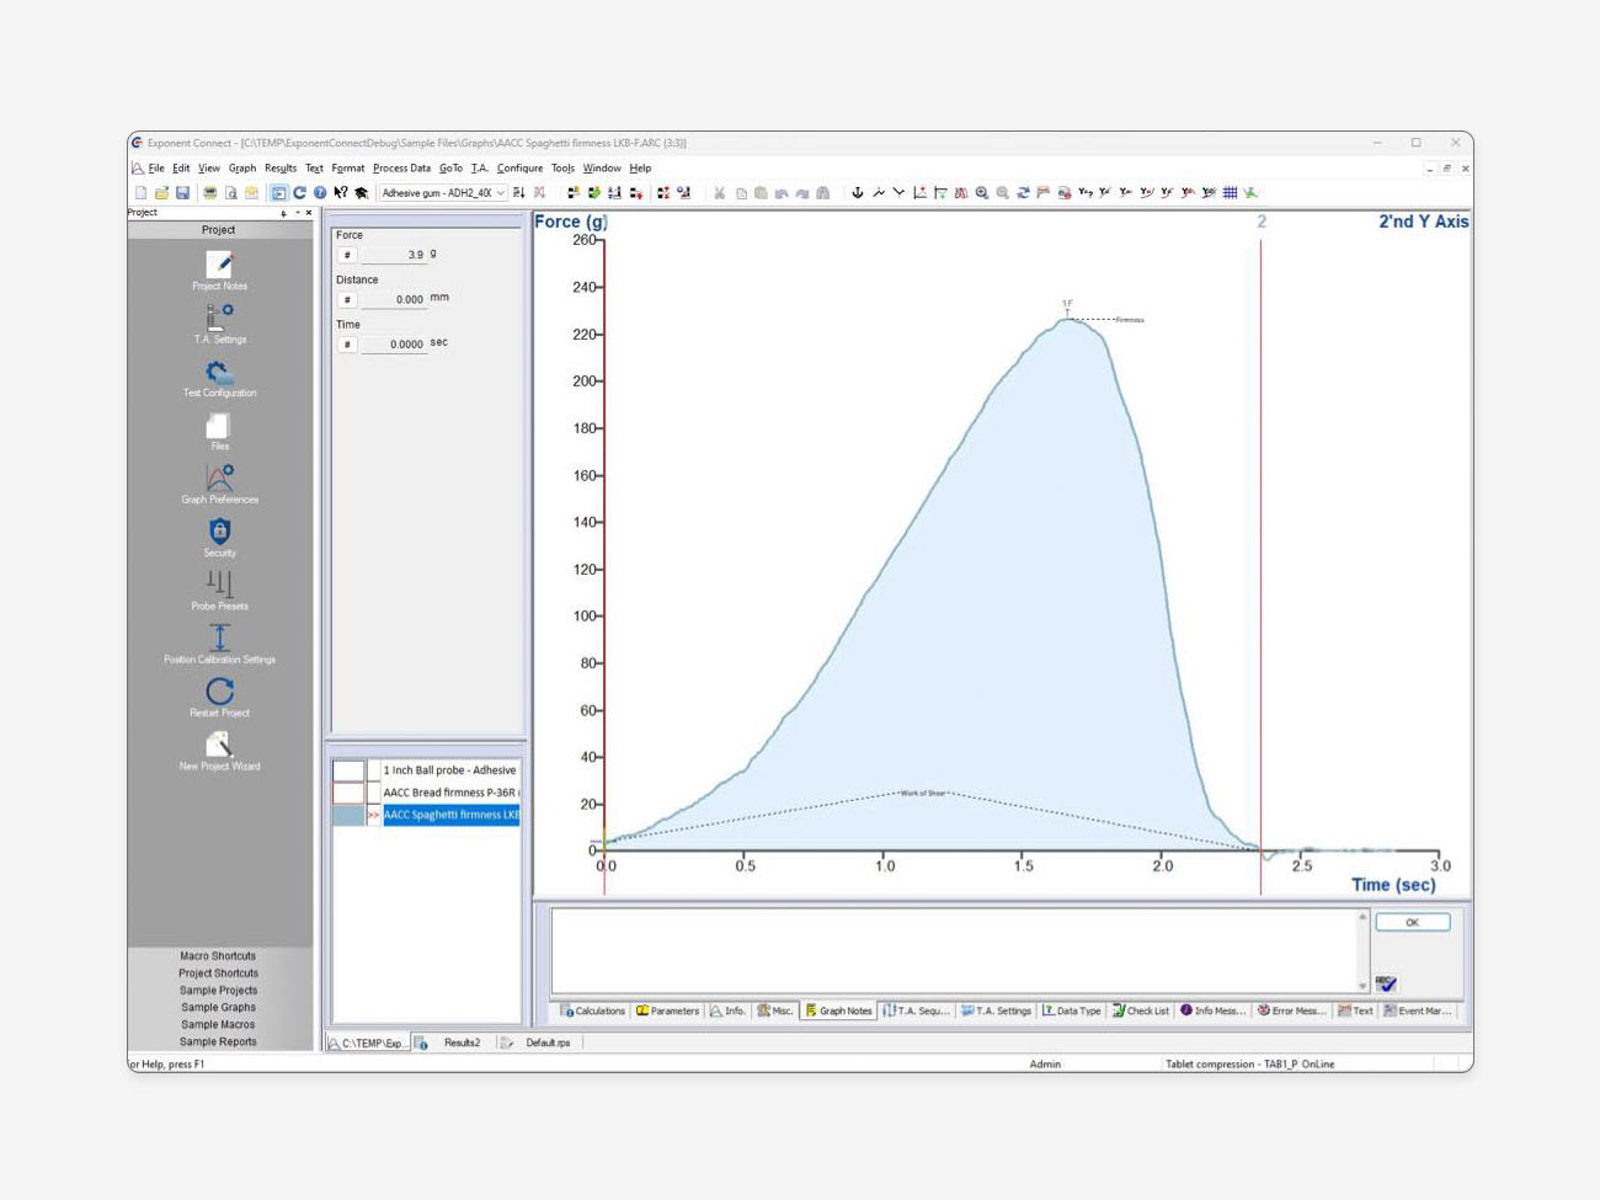Select AACC Bread firmness P-36R in the file list
This screenshot has width=1600, height=1200.
[448, 791]
